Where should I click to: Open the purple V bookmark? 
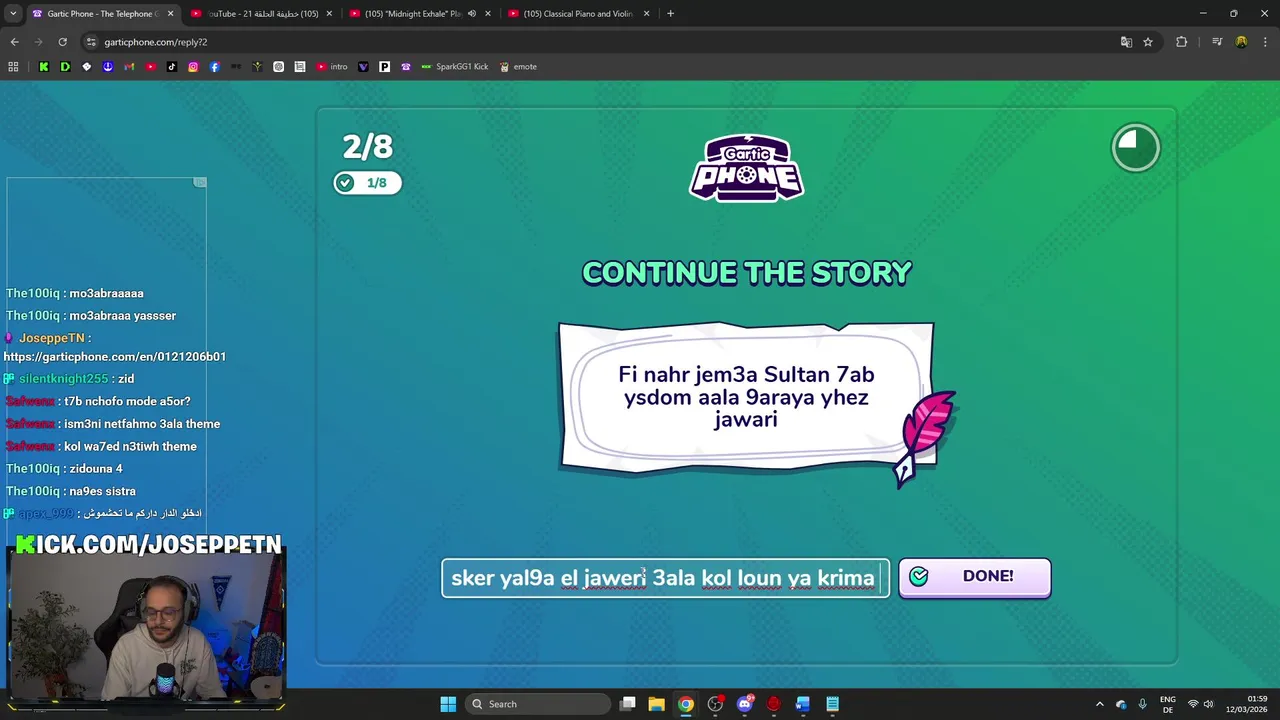point(363,67)
